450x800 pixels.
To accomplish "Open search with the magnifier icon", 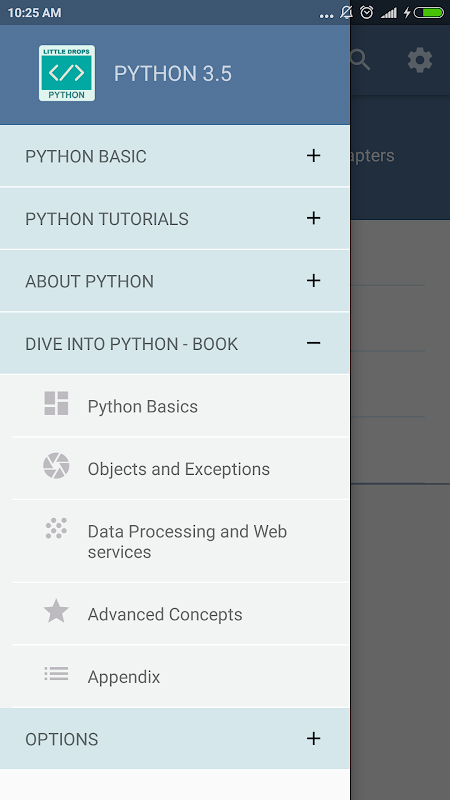I will (360, 60).
